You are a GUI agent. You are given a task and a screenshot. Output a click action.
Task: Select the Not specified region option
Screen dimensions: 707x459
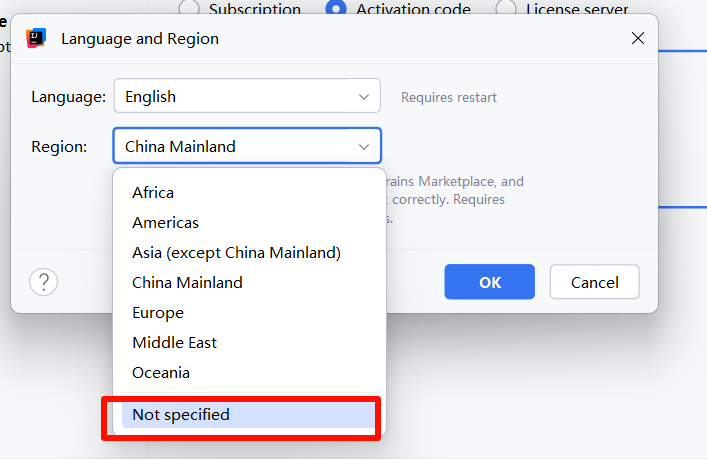[x=181, y=415]
